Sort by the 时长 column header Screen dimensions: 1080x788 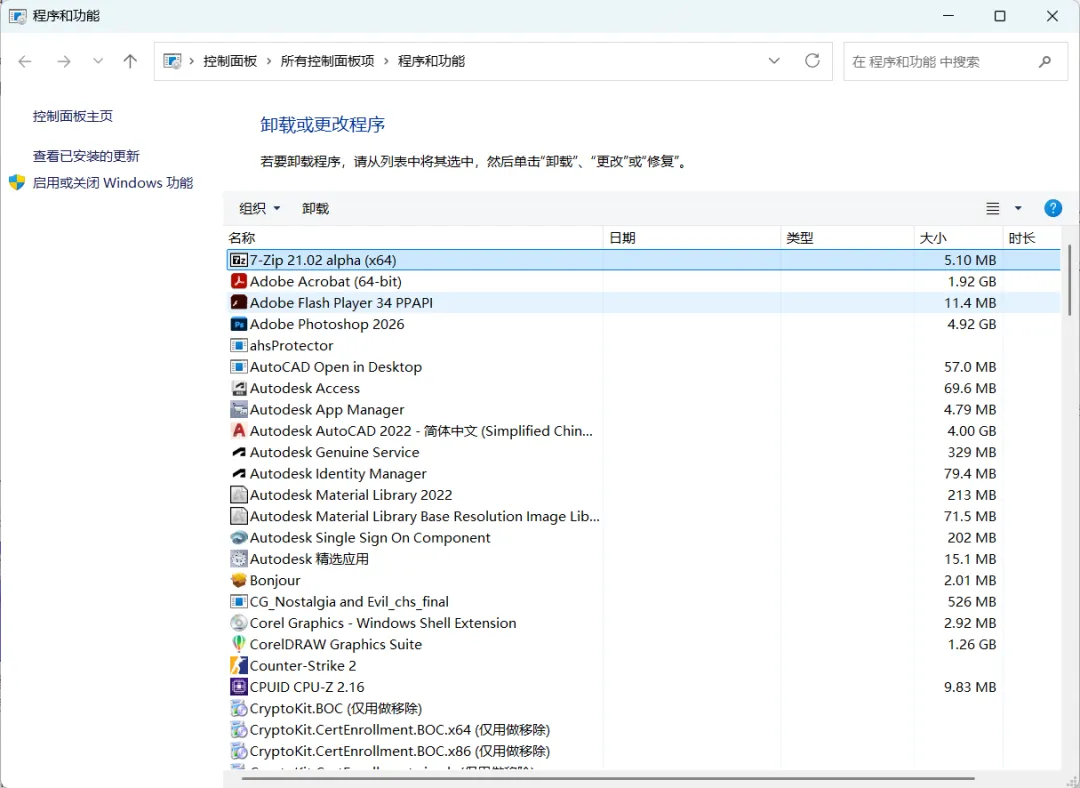click(1031, 238)
